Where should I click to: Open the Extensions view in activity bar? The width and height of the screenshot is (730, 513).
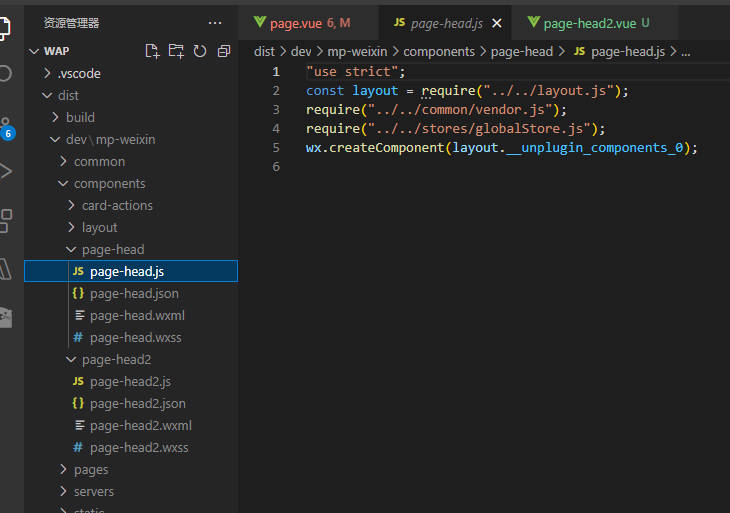pos(6,220)
